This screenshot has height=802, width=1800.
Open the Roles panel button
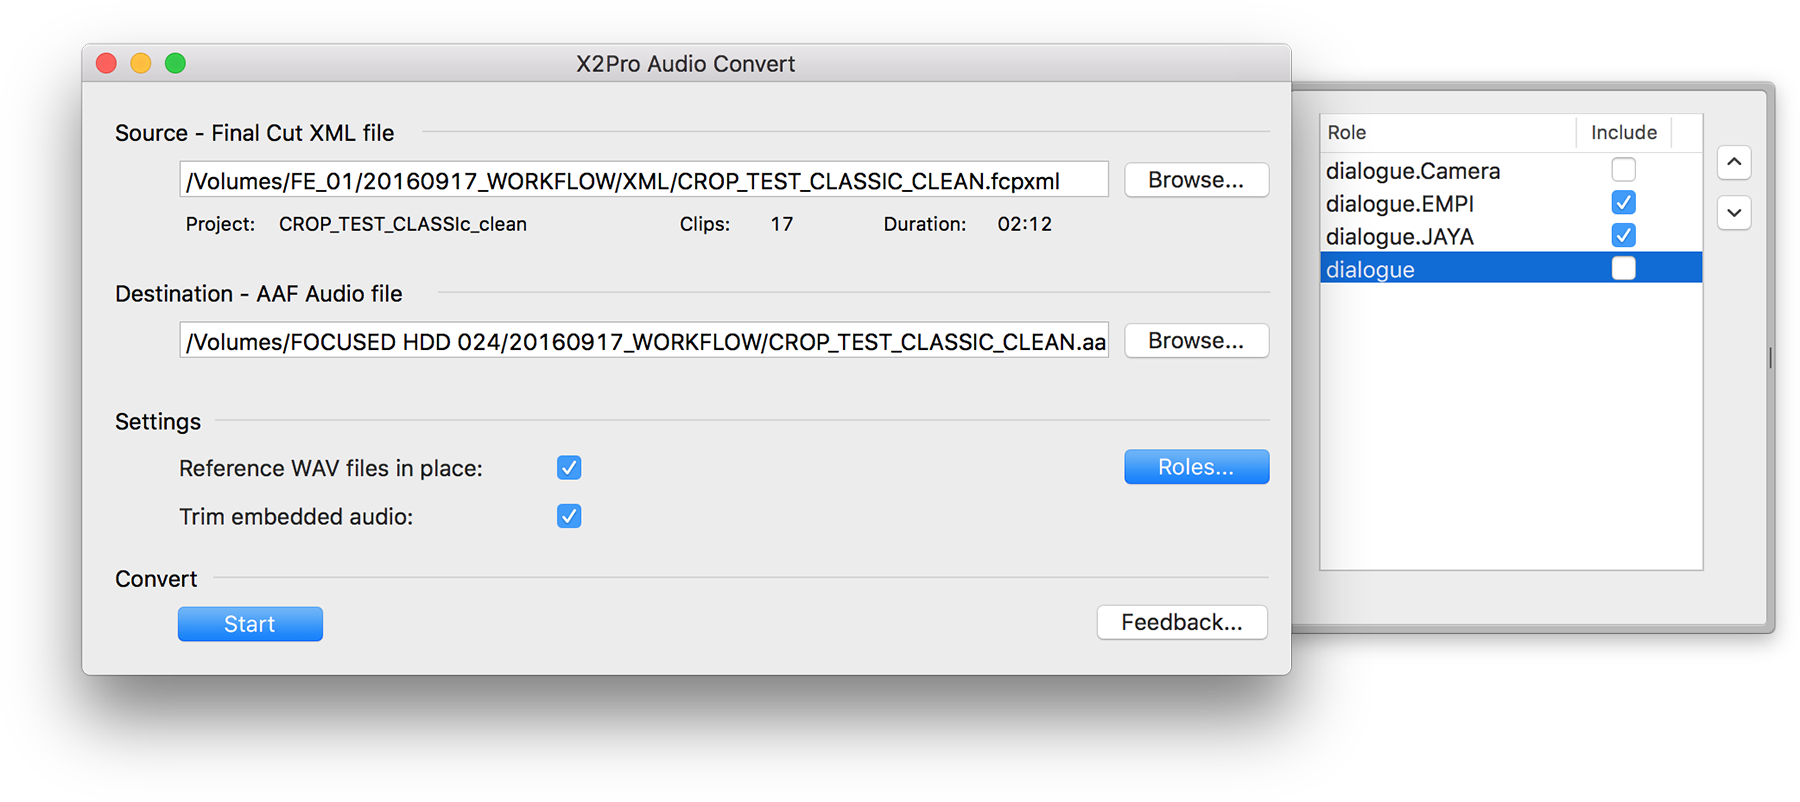pos(1196,467)
